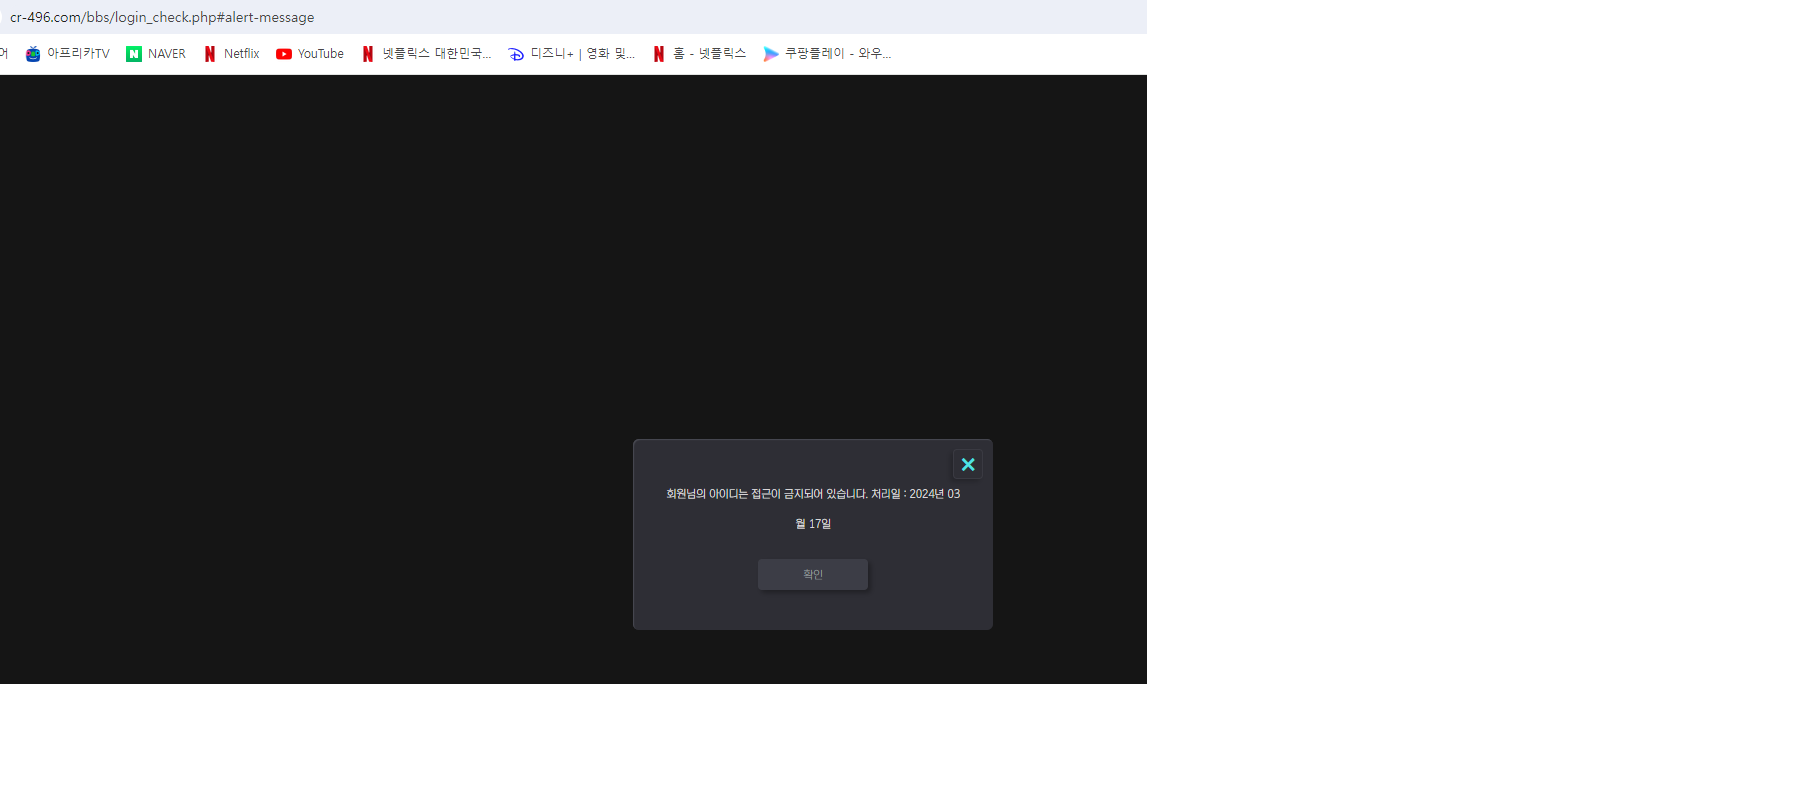Open the 디즈니+ bookmark
Screen dimensions: 1814x801
(x=571, y=54)
